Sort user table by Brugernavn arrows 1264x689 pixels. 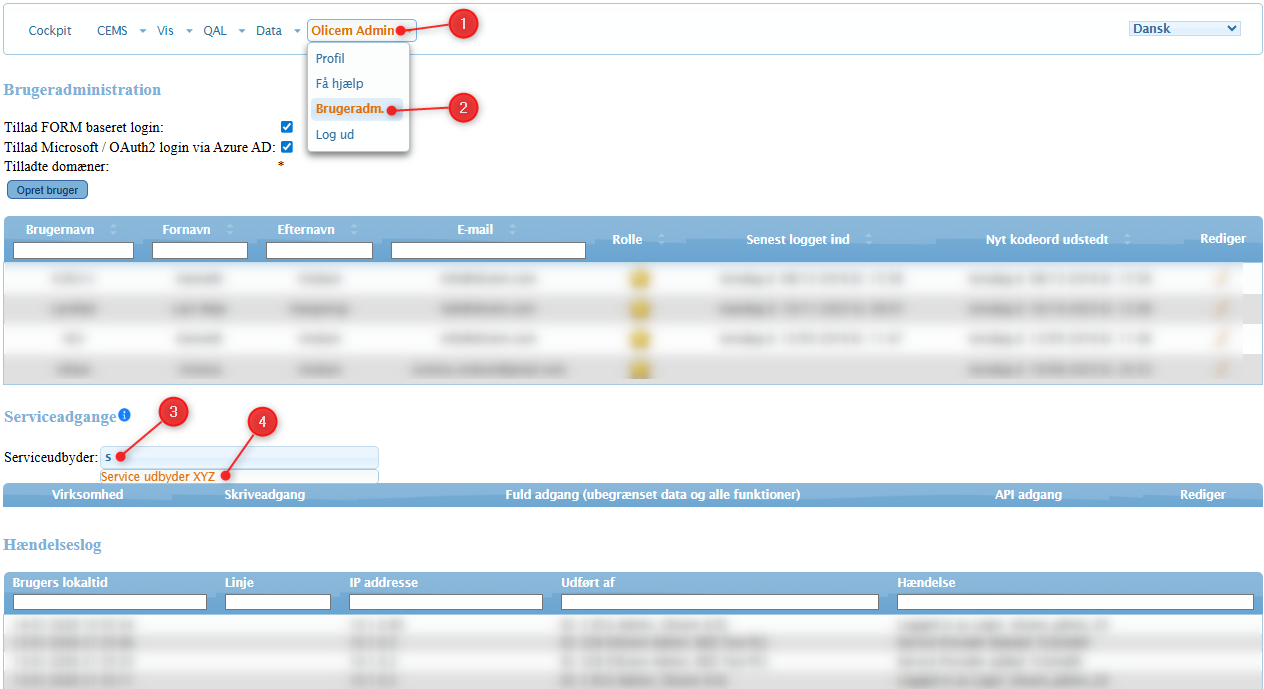(x=113, y=230)
